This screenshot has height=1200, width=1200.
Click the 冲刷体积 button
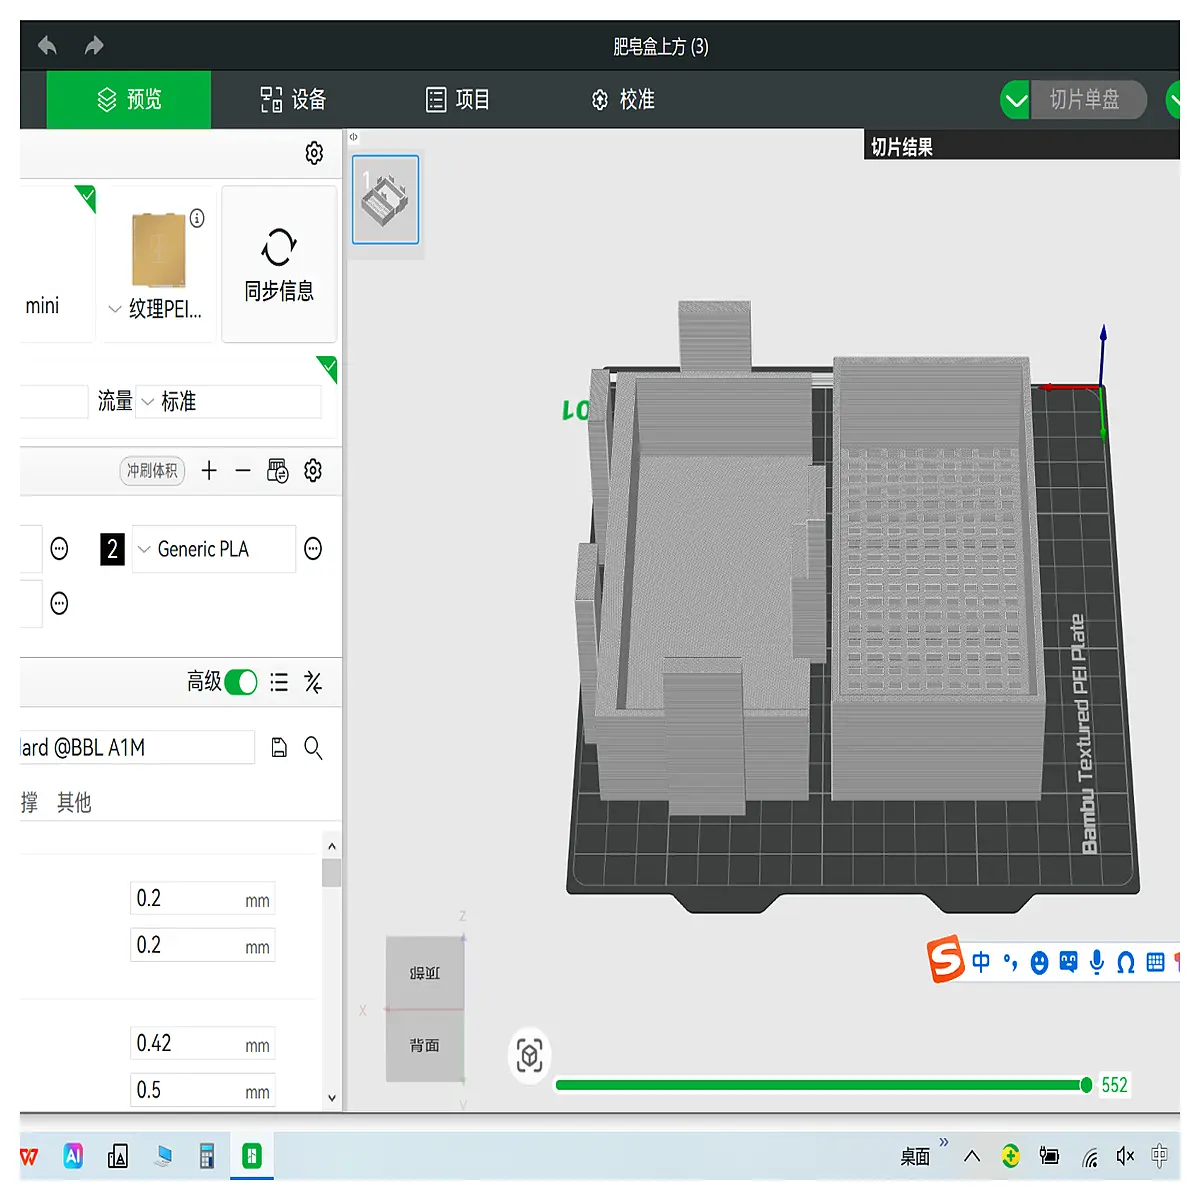[x=152, y=470]
